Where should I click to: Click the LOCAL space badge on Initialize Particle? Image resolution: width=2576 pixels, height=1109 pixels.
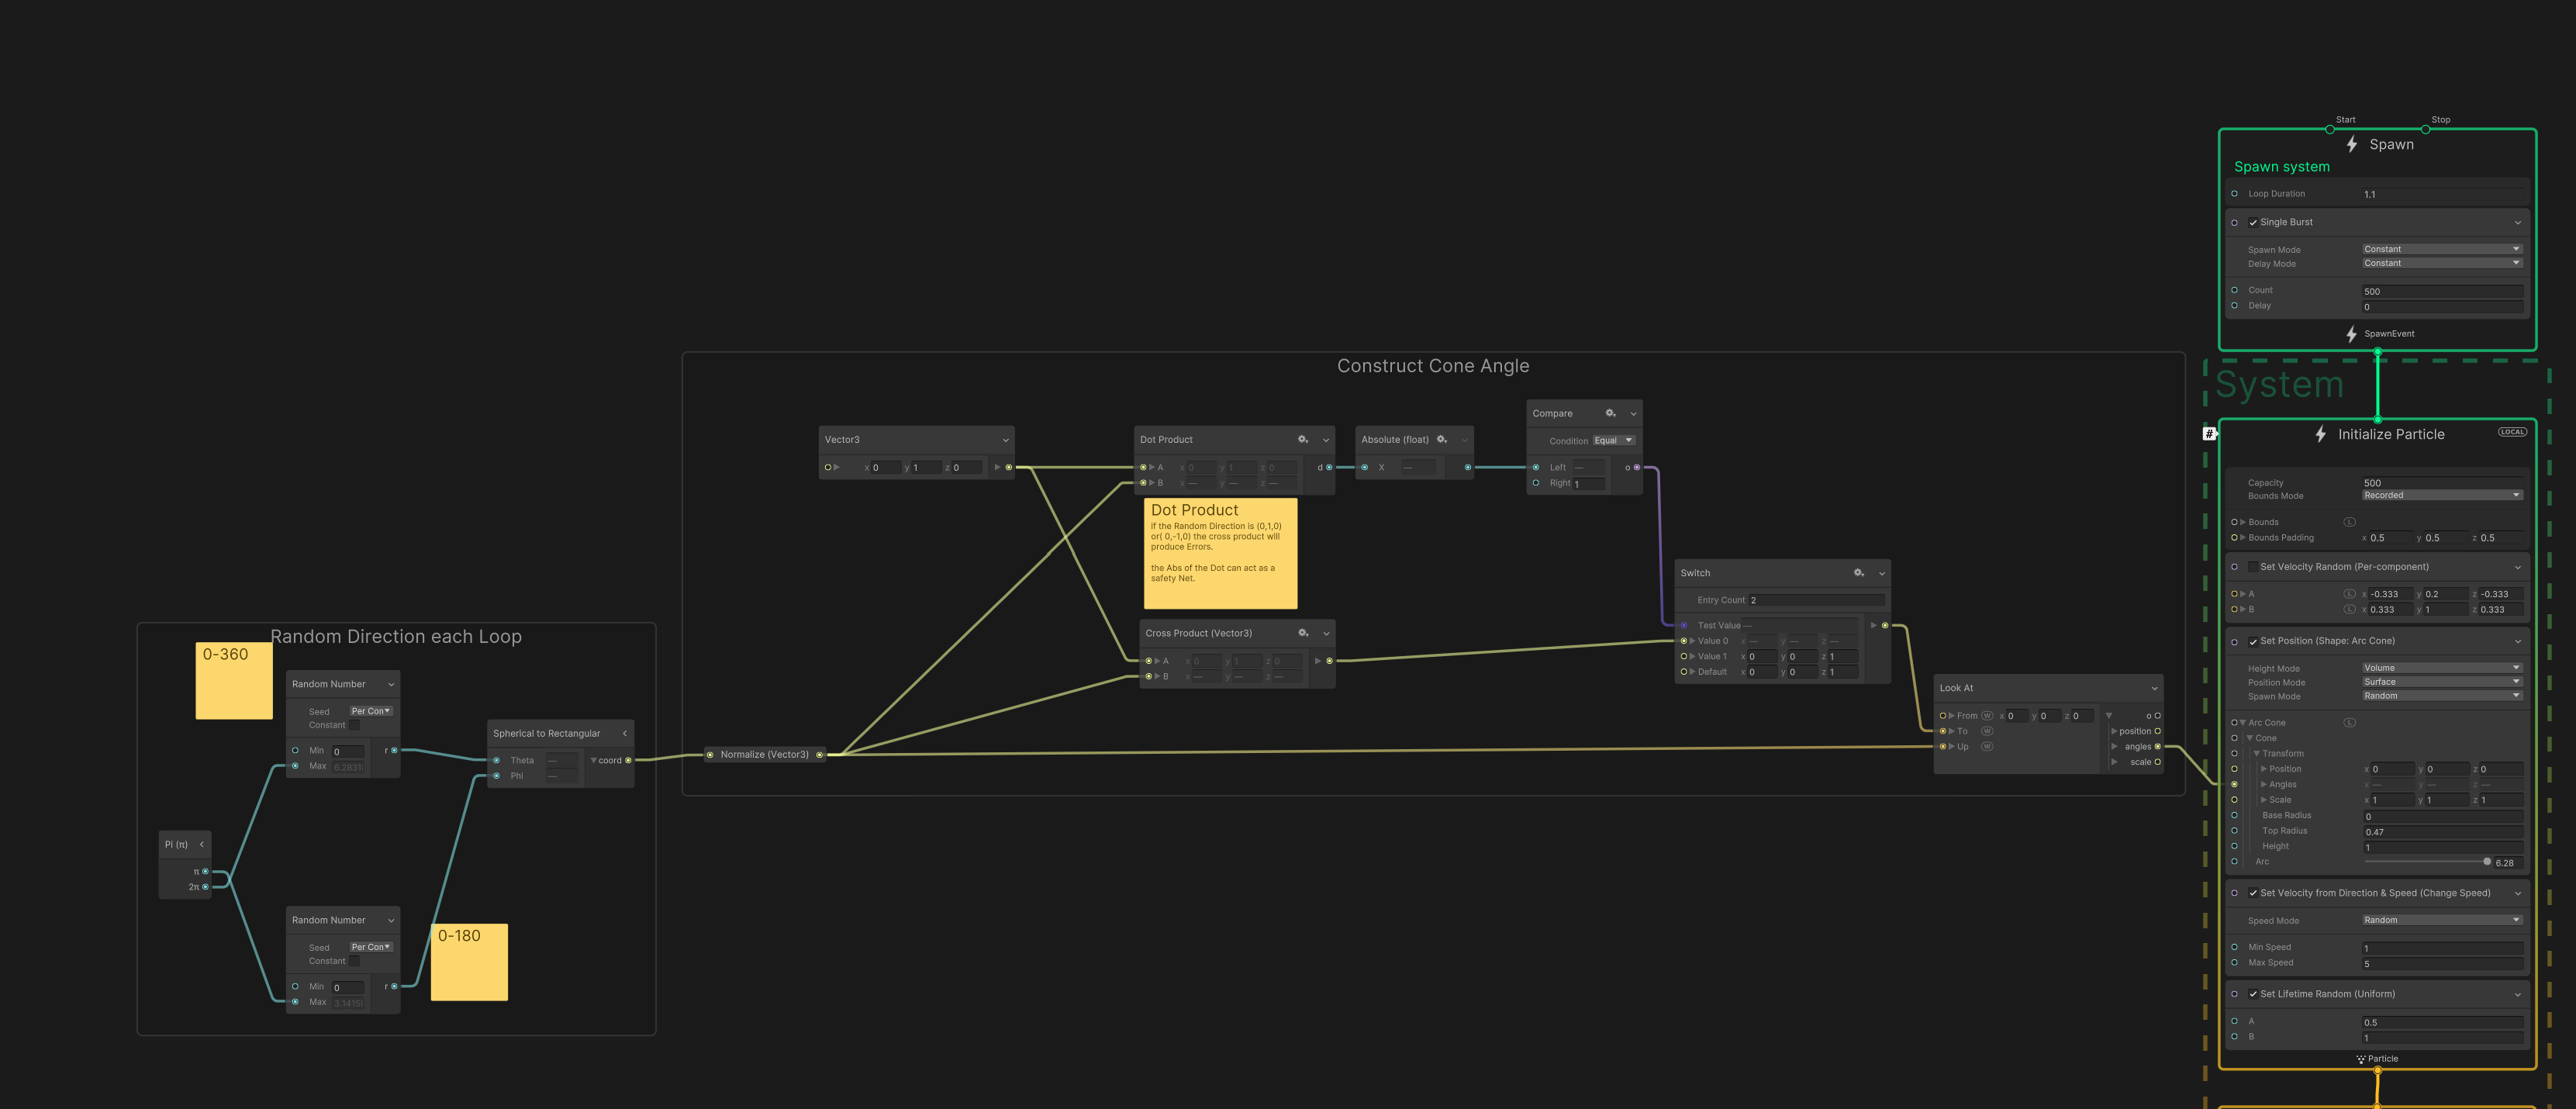(2512, 432)
